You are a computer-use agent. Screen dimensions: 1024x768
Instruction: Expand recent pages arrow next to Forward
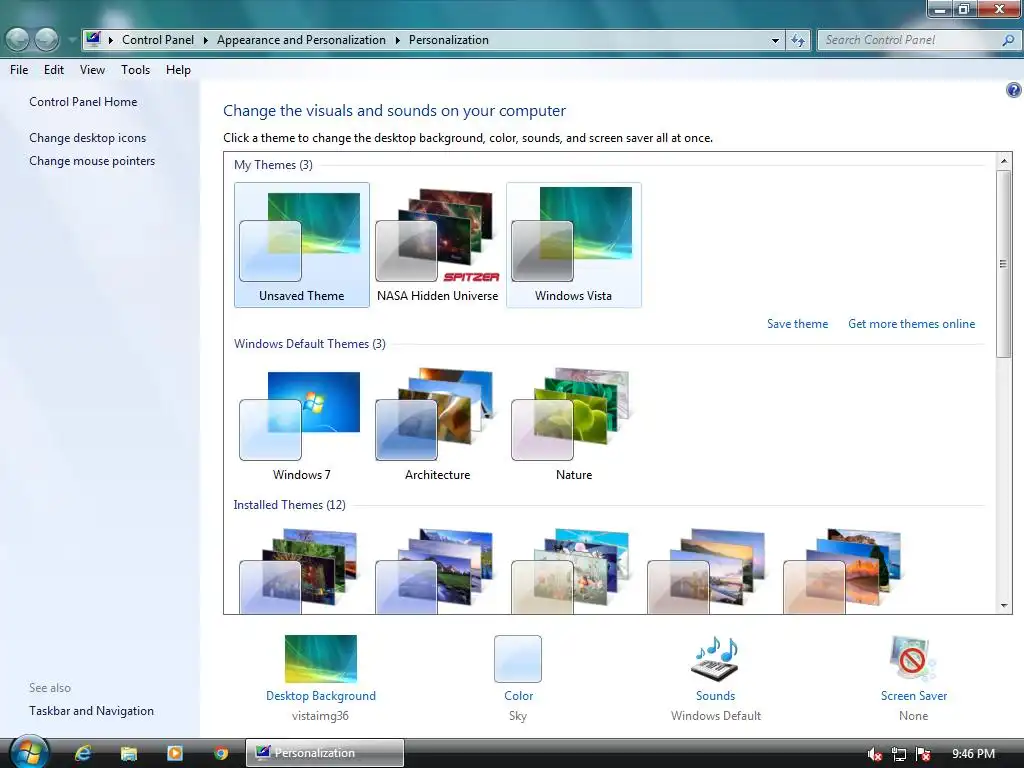(x=72, y=40)
